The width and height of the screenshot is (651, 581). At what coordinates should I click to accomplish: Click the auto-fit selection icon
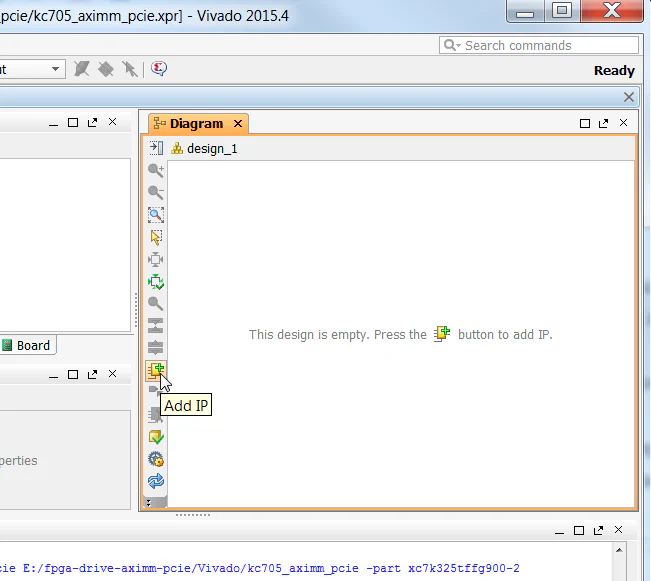(x=156, y=260)
